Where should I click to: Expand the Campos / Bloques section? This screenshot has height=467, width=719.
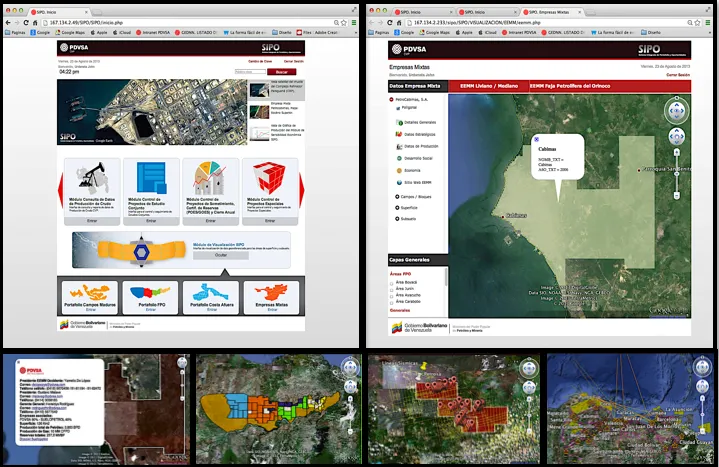(x=397, y=197)
